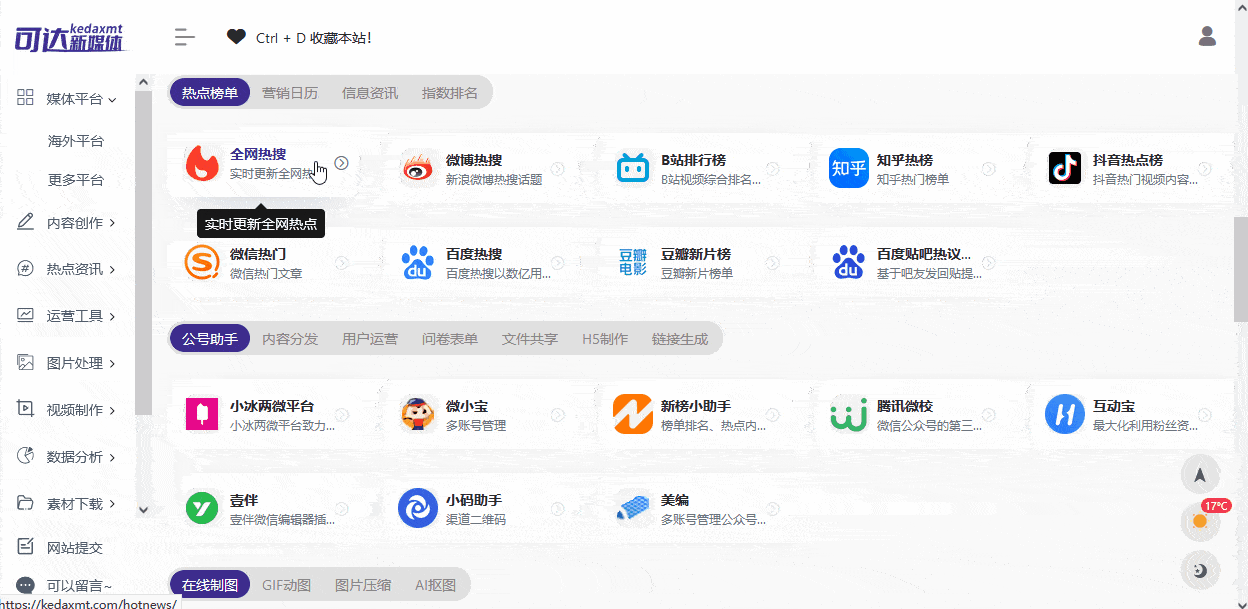This screenshot has height=609, width=1248.
Task: Open the user account avatar icon
Action: tap(1207, 37)
